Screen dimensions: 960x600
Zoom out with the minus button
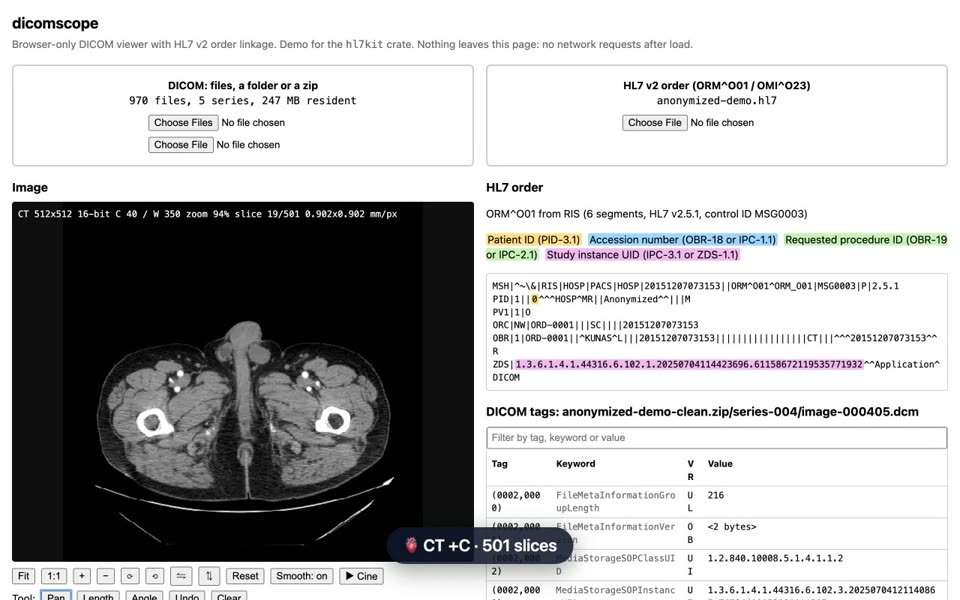(x=105, y=576)
